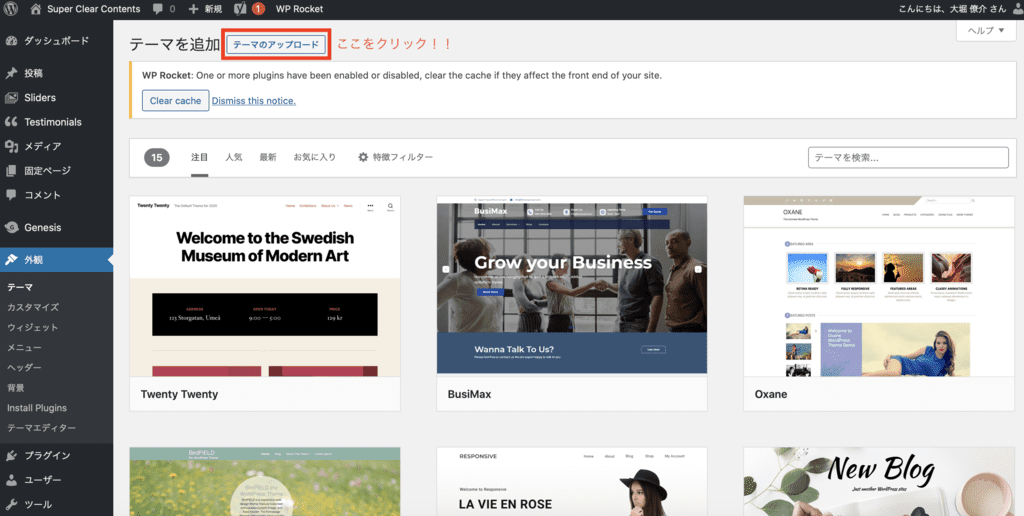Click the Genesis icon in sidebar
1024x516 pixels.
(x=11, y=227)
